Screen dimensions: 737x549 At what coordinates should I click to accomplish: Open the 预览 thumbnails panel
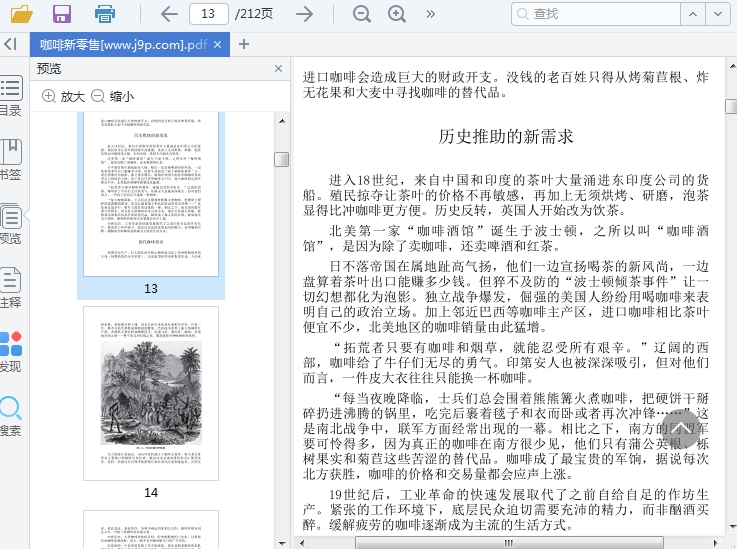tap(10, 224)
